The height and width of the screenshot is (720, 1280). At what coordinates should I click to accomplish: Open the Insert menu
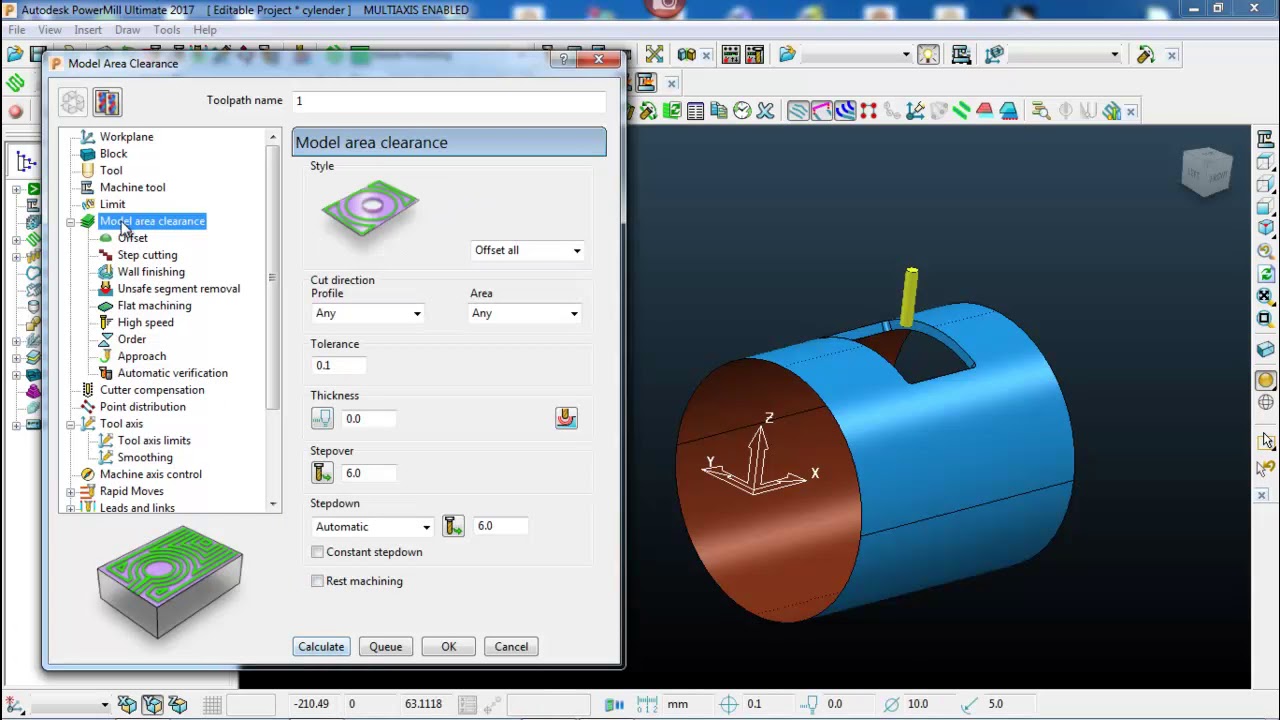[x=88, y=30]
